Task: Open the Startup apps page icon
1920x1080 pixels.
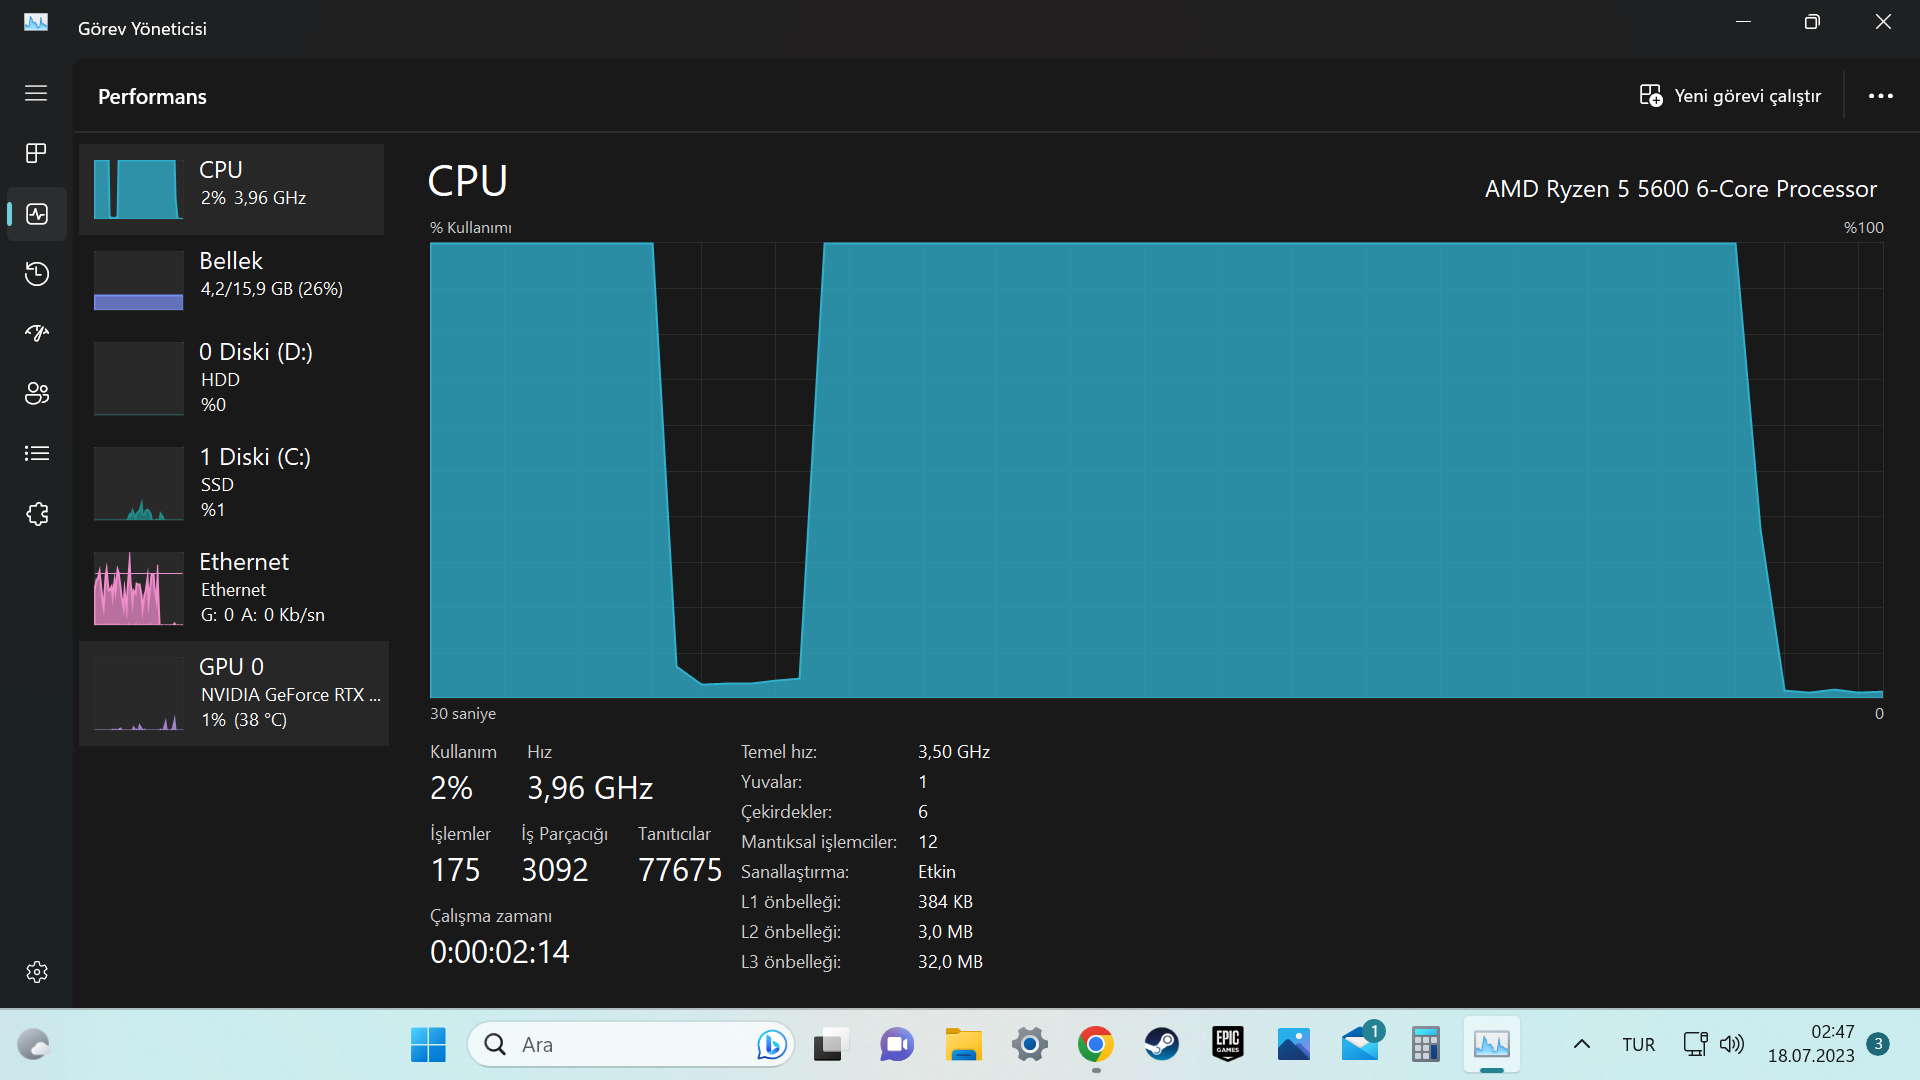Action: 37,333
